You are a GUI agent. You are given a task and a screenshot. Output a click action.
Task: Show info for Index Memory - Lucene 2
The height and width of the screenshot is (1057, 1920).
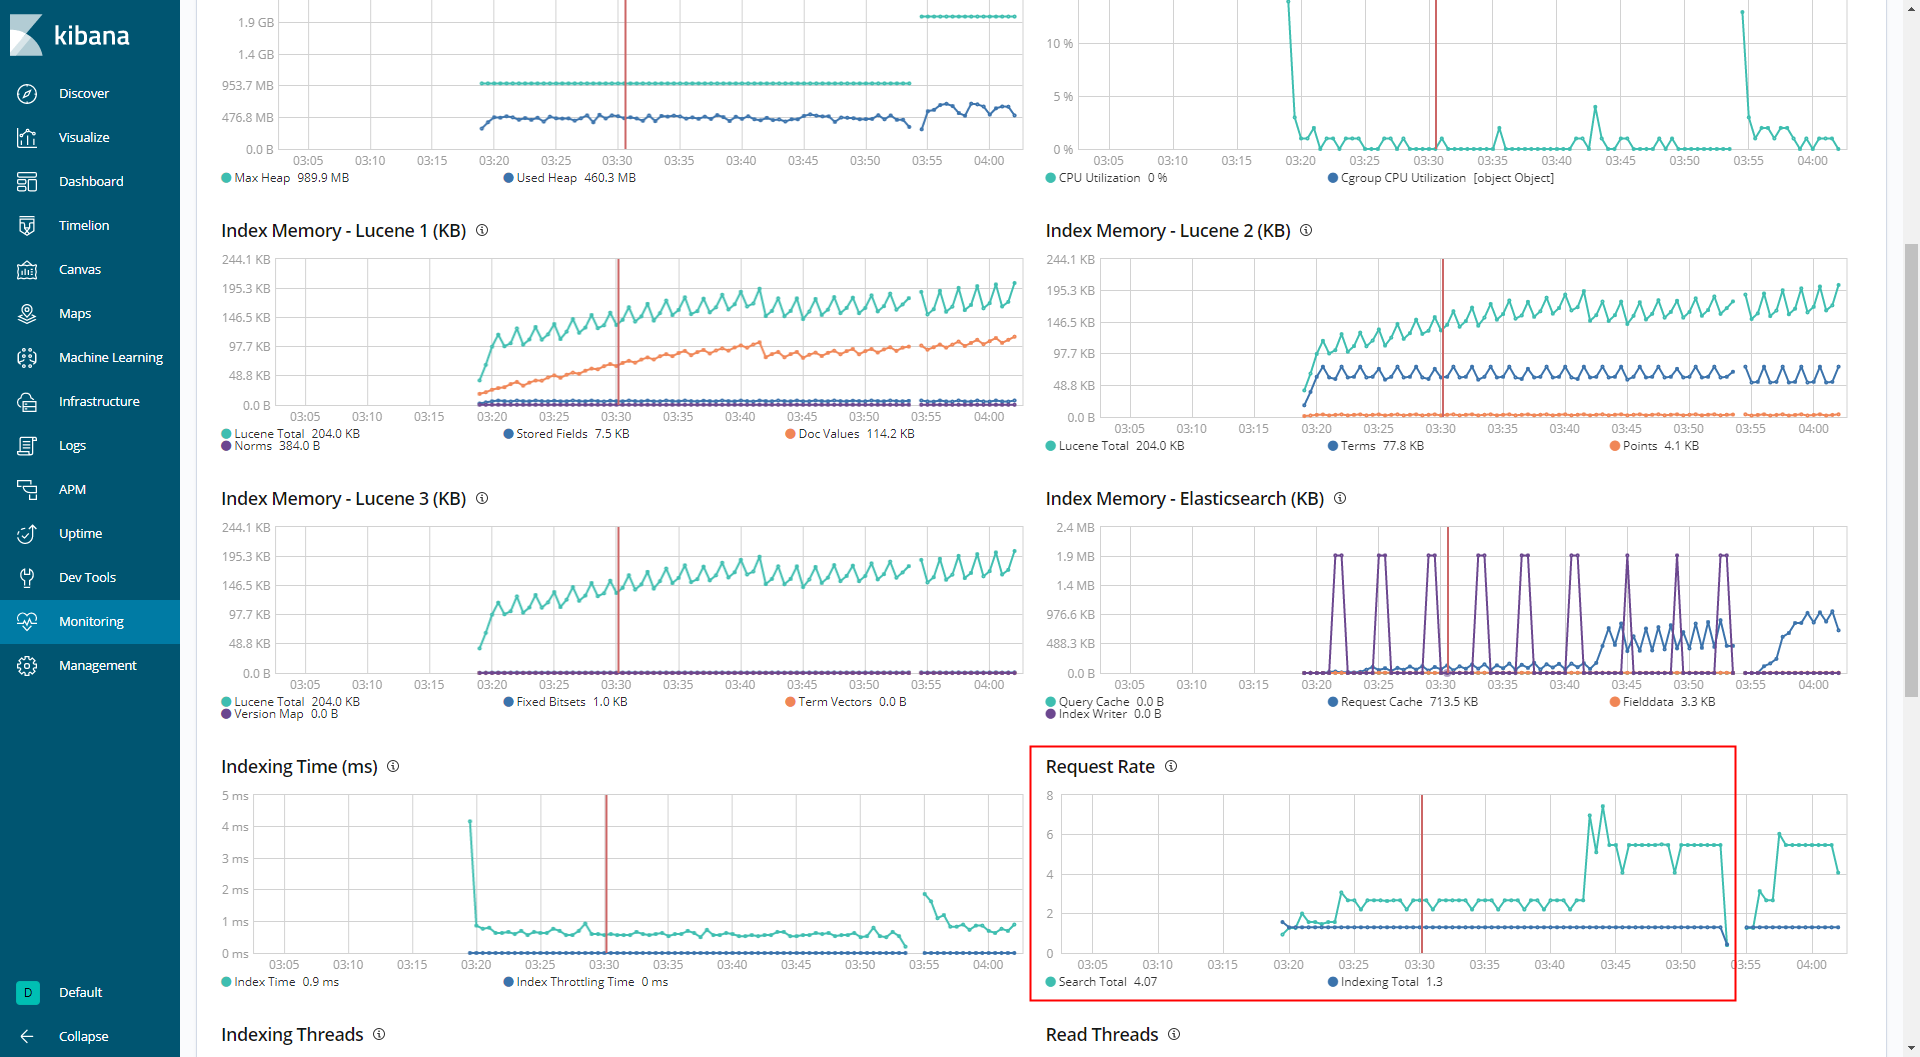(x=1306, y=230)
